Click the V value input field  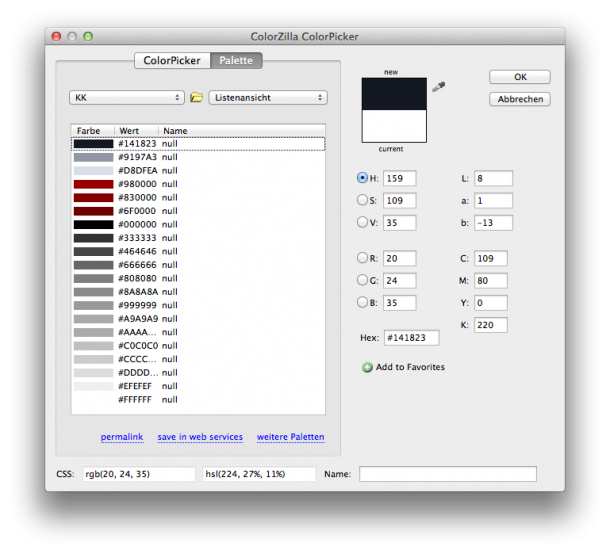point(400,223)
